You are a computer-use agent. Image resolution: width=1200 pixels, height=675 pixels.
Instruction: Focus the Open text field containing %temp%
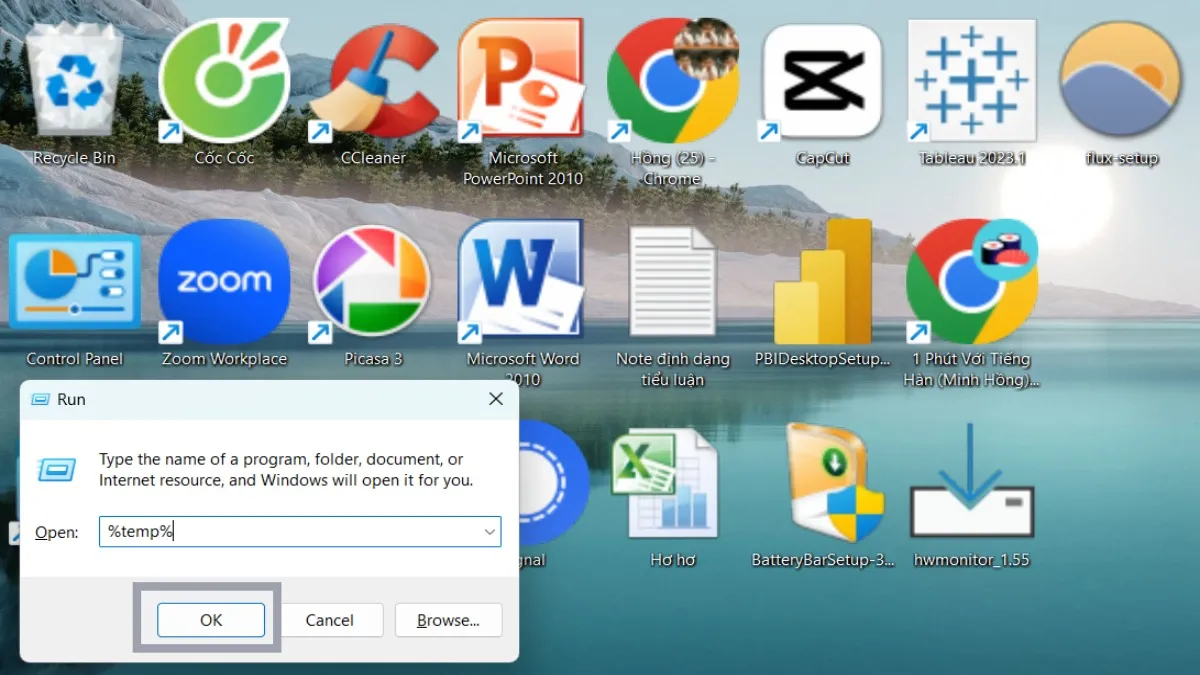[290, 532]
